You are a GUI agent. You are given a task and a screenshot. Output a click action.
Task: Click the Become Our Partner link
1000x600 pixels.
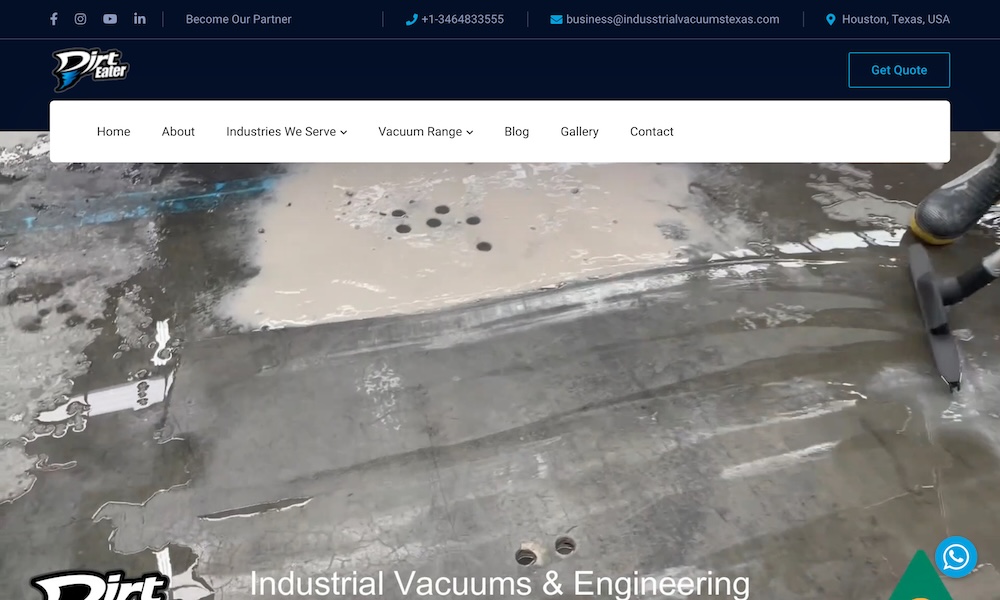point(239,19)
